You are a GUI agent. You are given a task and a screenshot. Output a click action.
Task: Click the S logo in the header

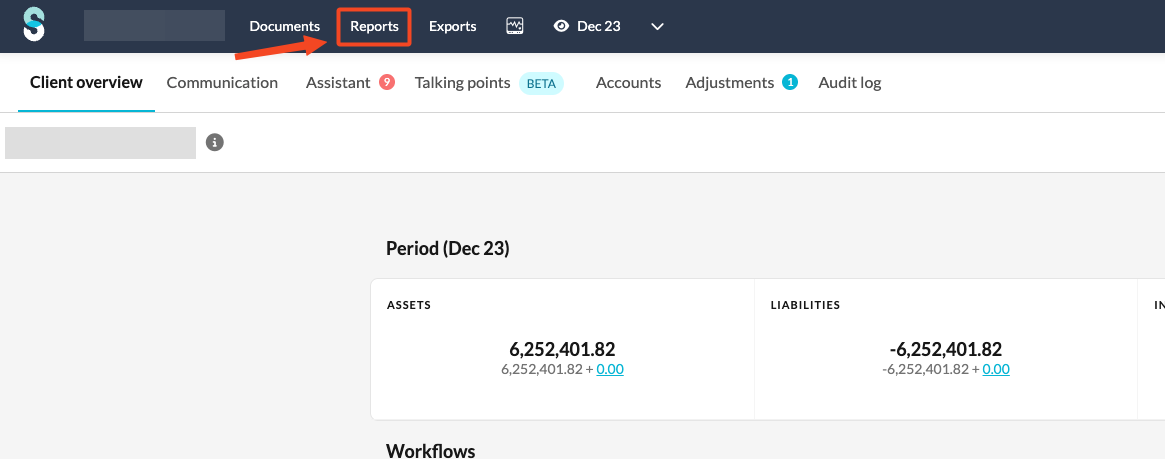click(x=34, y=25)
